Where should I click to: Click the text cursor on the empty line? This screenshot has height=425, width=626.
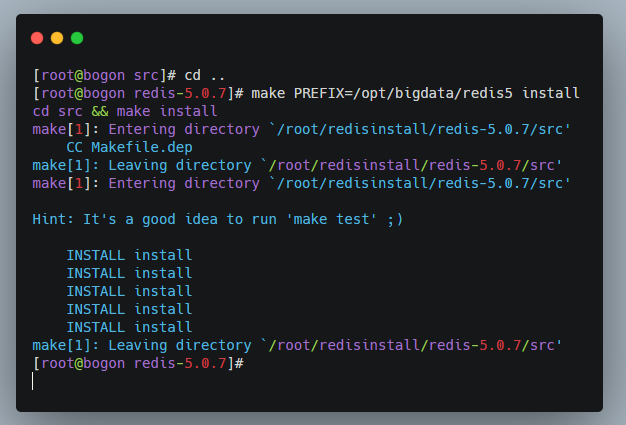(33, 381)
